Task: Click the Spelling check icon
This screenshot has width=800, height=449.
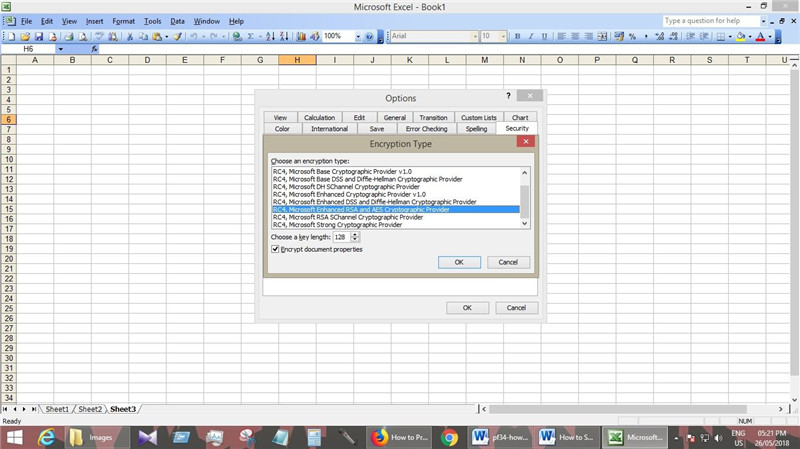Action: click(x=99, y=36)
